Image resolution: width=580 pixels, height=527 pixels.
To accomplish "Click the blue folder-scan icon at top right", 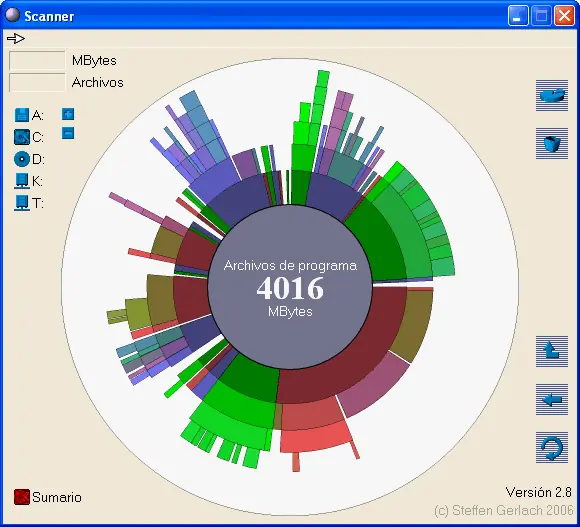I will point(552,95).
